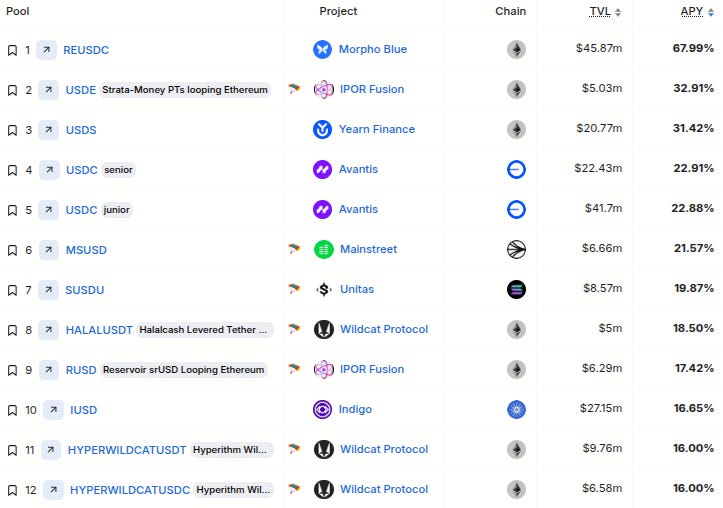
Task: Bookmark the MSUSD pool row
Action: pyautogui.click(x=12, y=250)
